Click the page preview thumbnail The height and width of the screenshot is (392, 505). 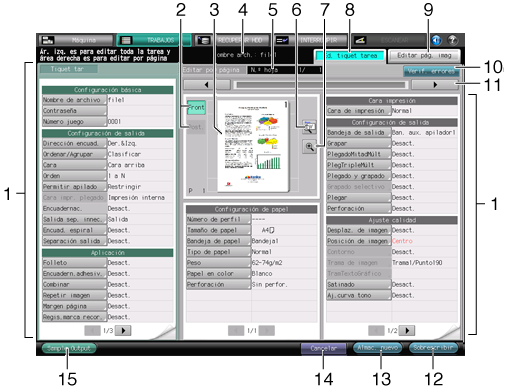[253, 146]
